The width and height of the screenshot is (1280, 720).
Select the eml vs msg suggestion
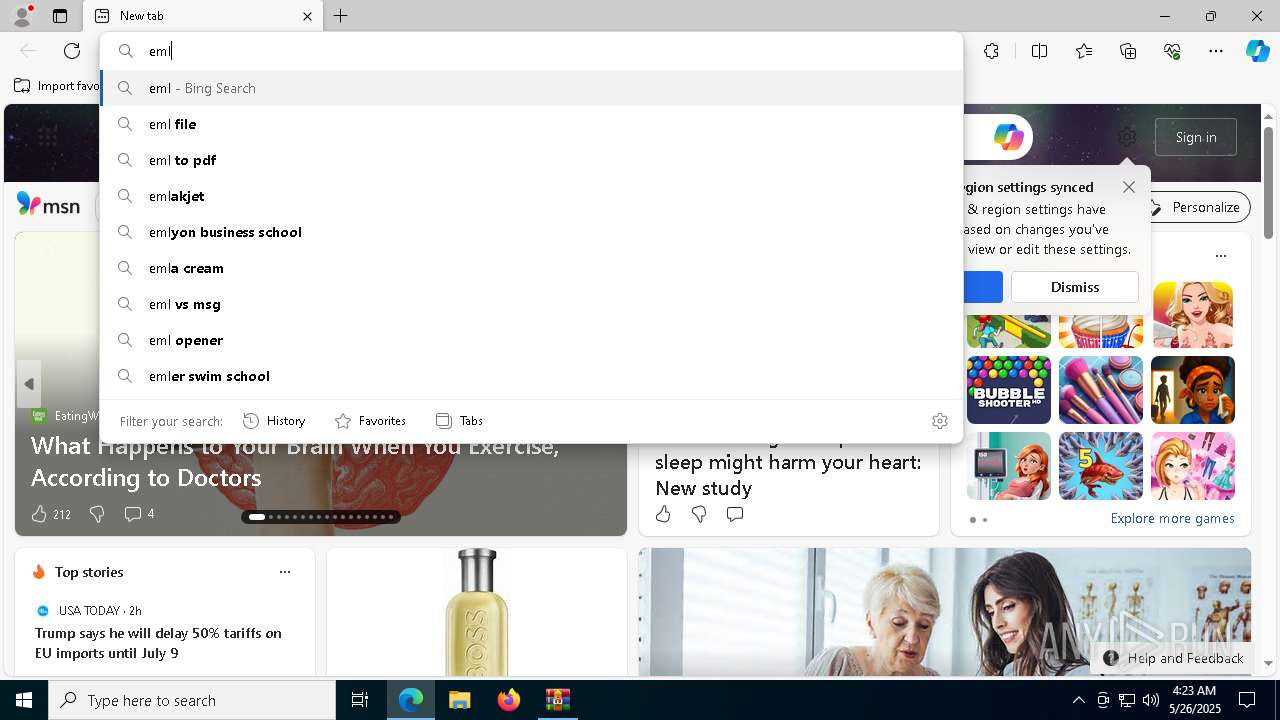[x=531, y=304]
